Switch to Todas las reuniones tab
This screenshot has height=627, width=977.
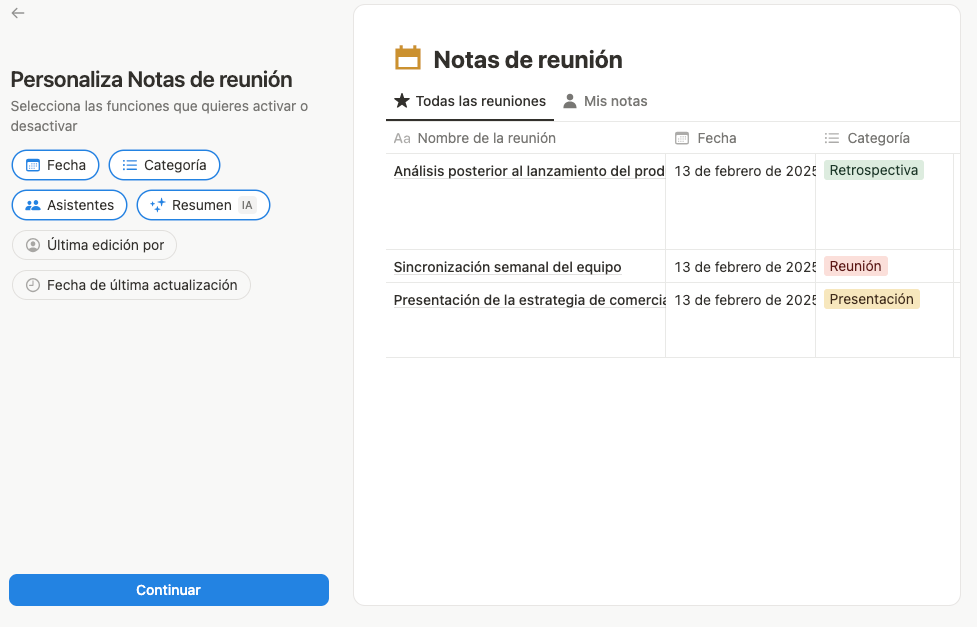470,101
